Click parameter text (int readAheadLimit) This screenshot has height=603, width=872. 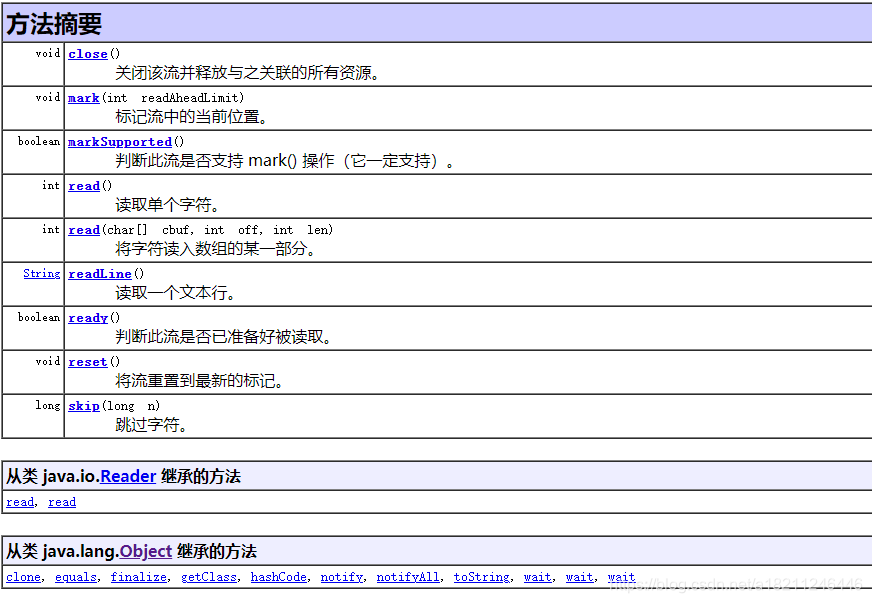pyautogui.click(x=173, y=98)
